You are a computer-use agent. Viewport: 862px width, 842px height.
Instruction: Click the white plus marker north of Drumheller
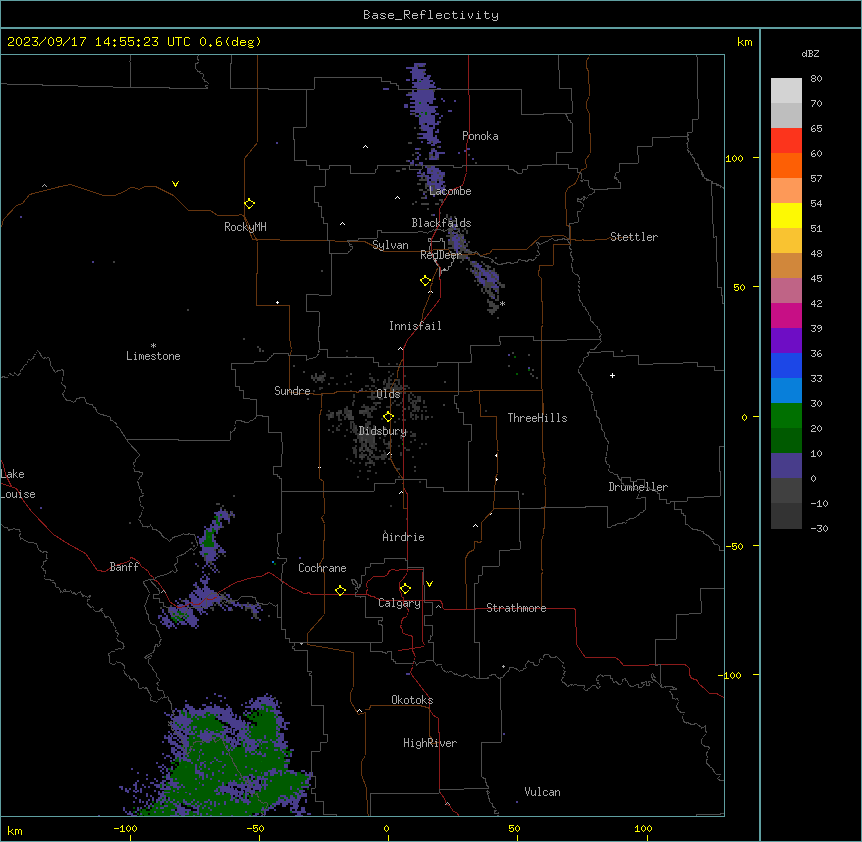click(612, 375)
